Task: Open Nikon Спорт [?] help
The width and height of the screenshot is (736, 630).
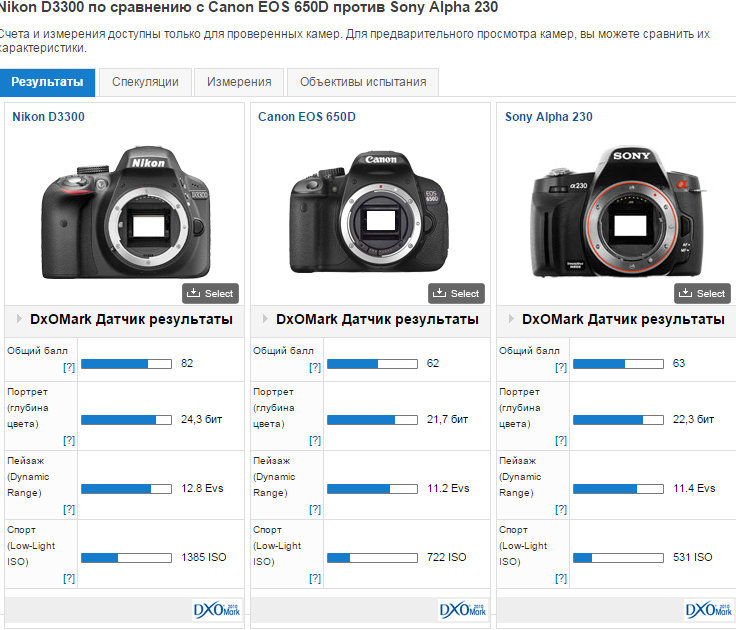Action: (x=69, y=578)
